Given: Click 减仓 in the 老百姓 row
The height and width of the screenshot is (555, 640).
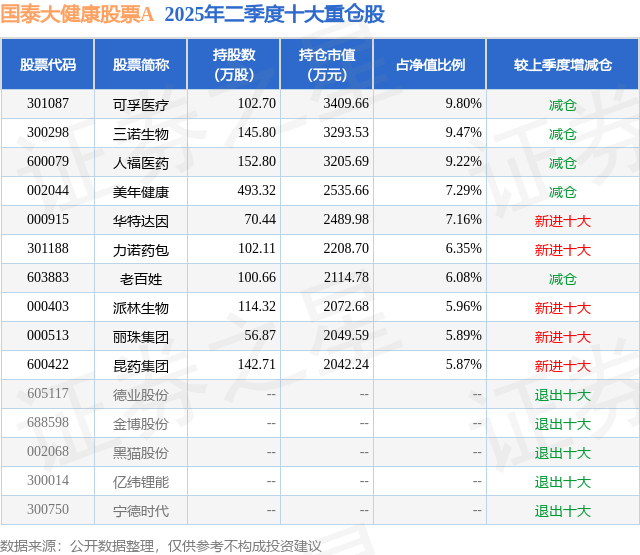Looking at the screenshot, I should (x=563, y=279).
